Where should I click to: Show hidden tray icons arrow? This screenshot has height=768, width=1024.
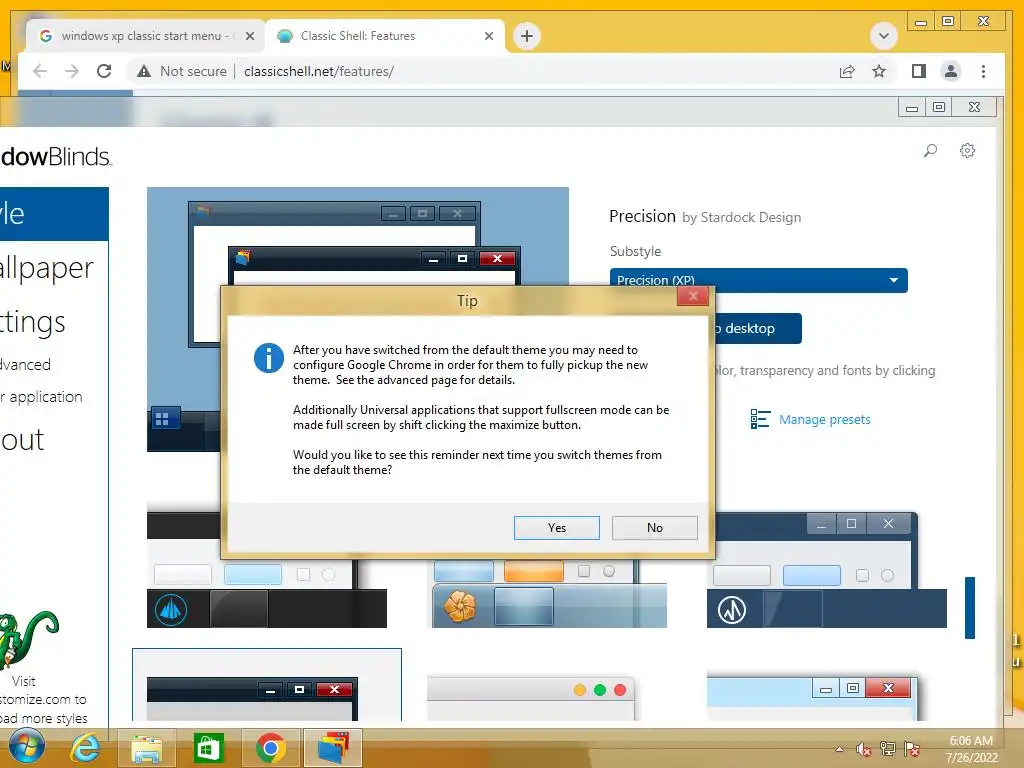[839, 749]
